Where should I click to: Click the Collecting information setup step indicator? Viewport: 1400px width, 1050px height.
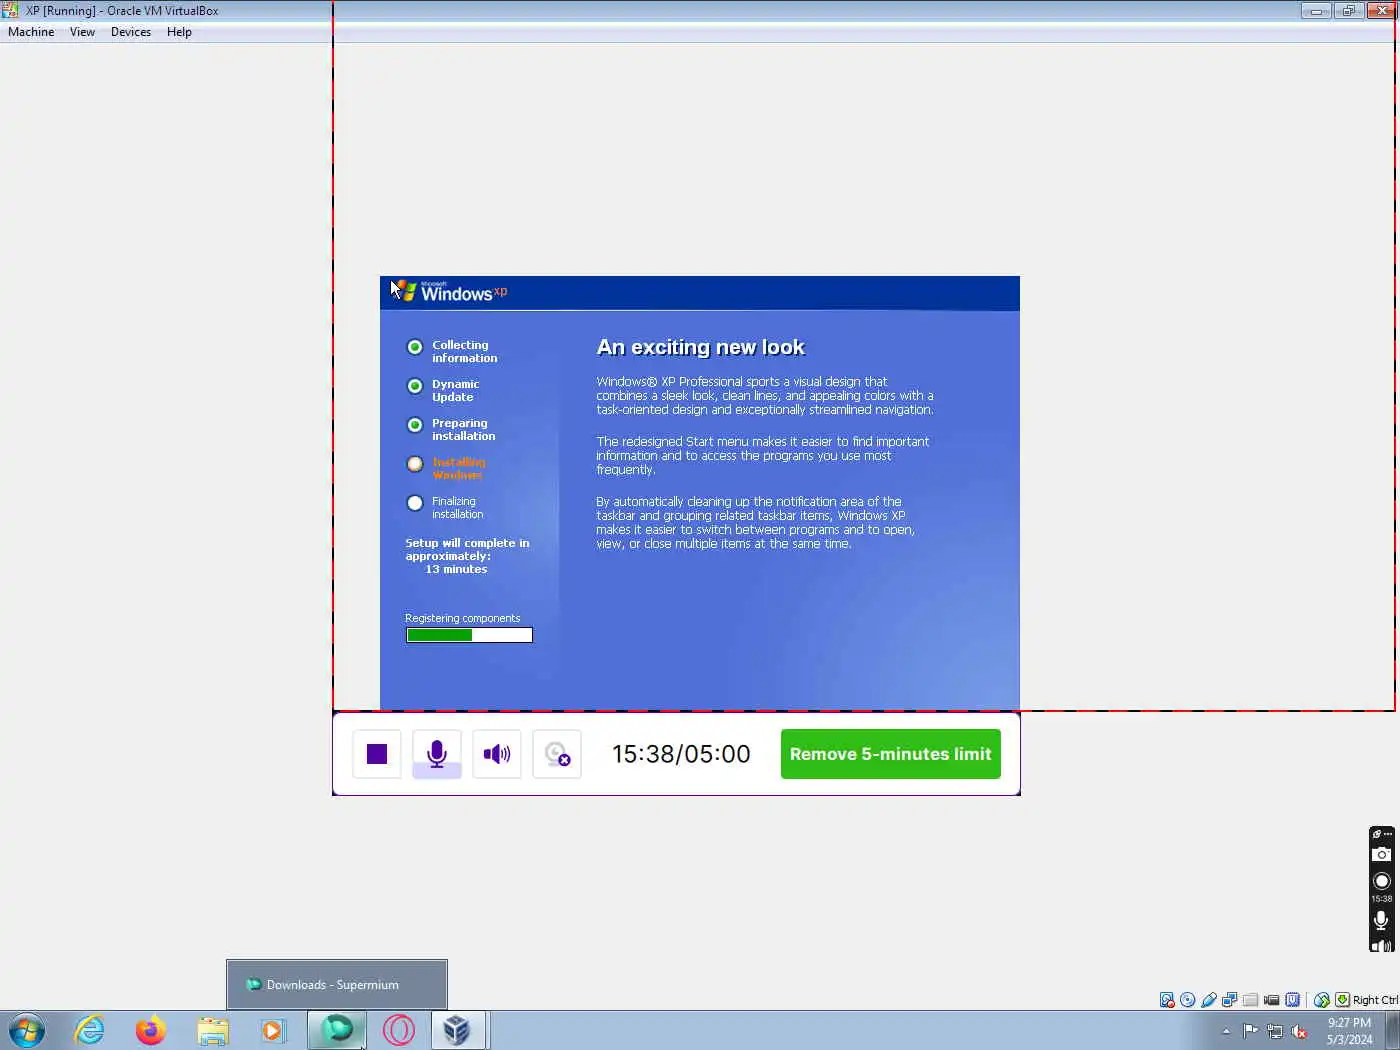(x=415, y=347)
